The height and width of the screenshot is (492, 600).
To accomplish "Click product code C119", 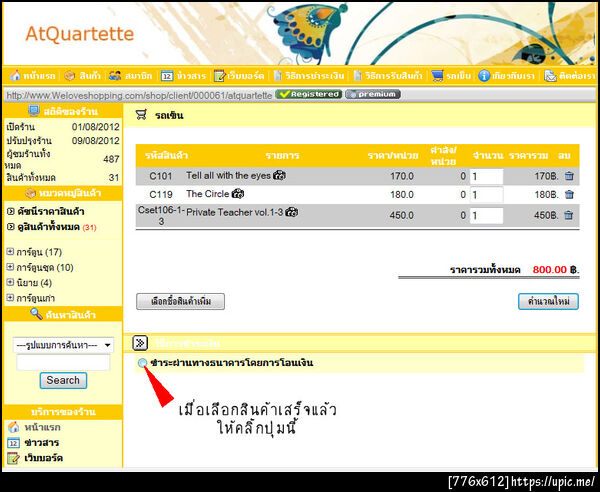I will (x=161, y=194).
